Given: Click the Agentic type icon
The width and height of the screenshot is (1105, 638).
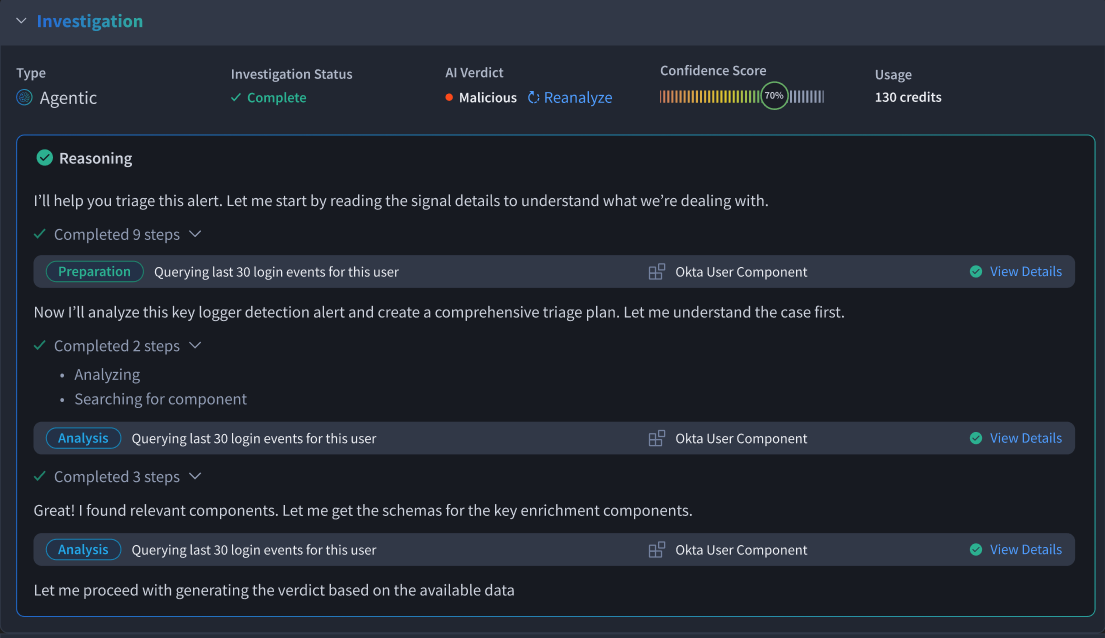Looking at the screenshot, I should [x=25, y=97].
